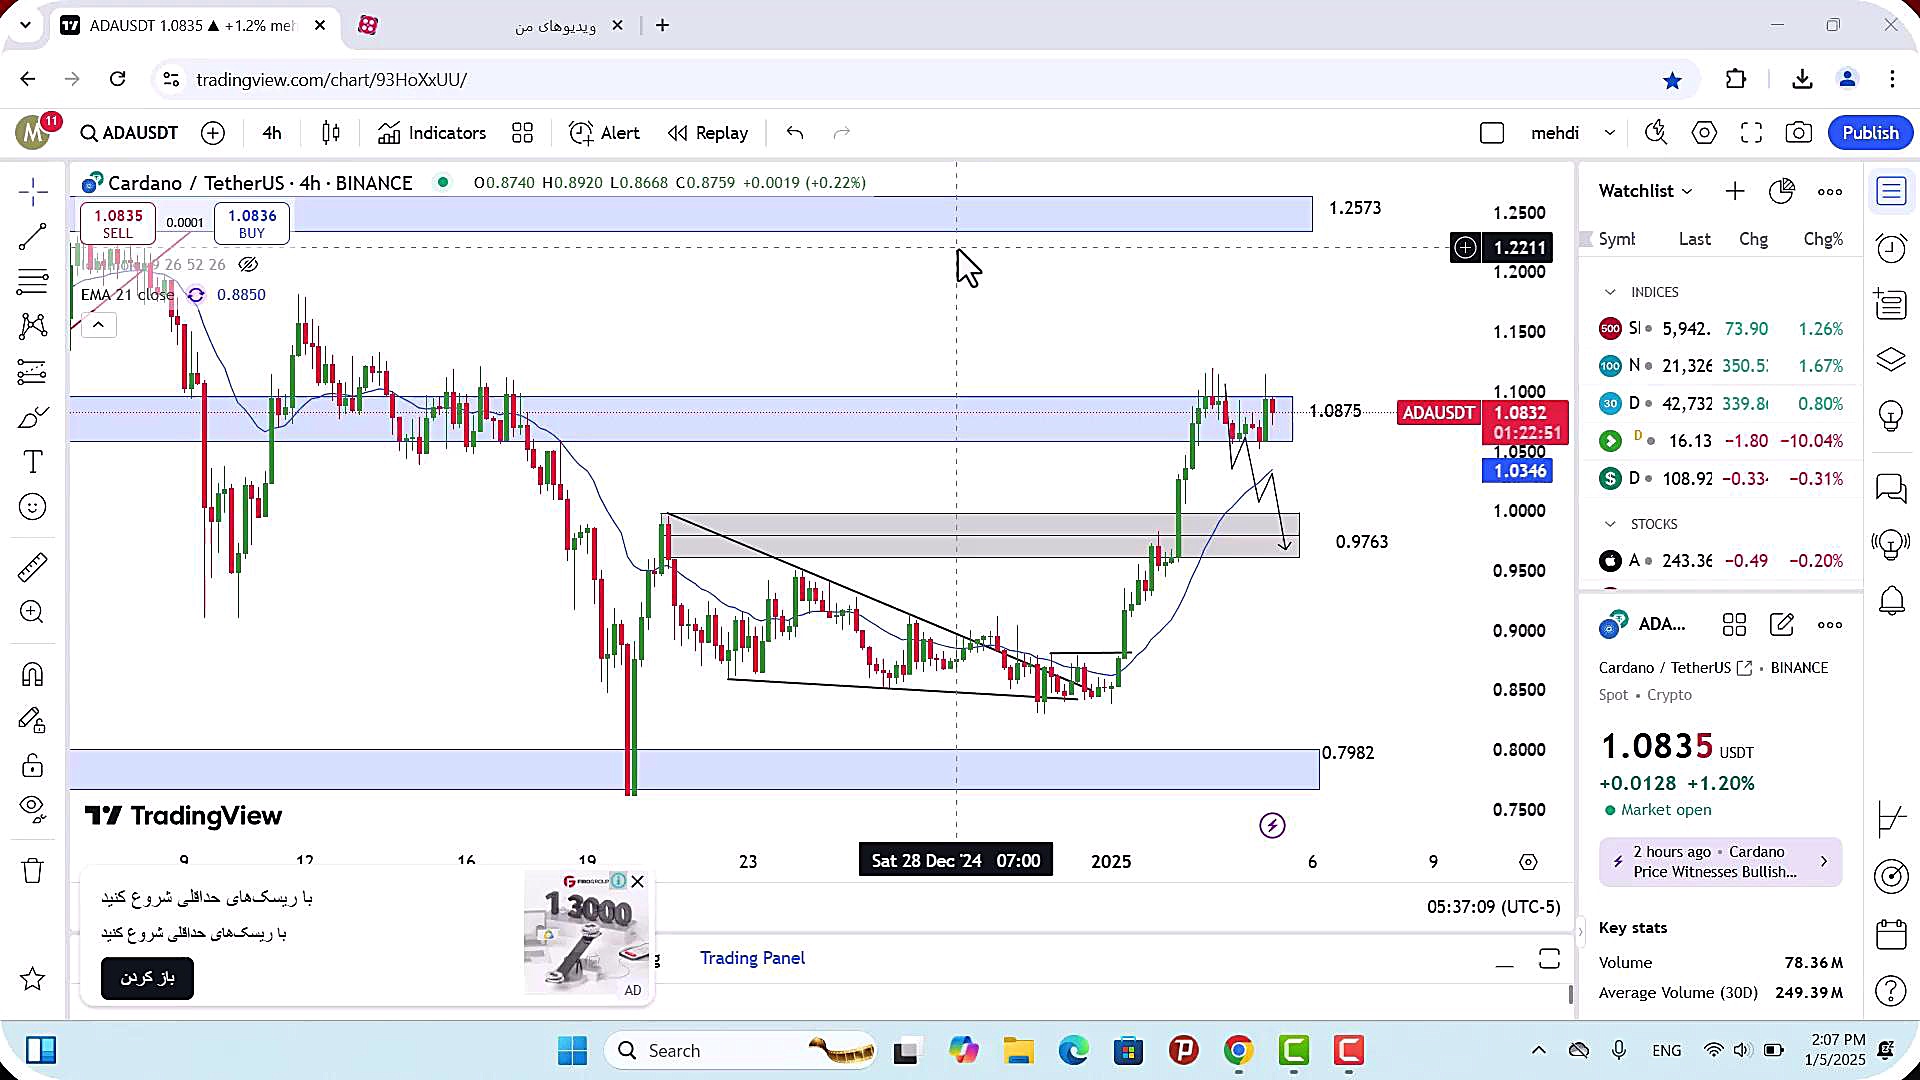Screen dimensions: 1920x1080
Task: Enter fullscreen chart mode
Action: point(1751,133)
